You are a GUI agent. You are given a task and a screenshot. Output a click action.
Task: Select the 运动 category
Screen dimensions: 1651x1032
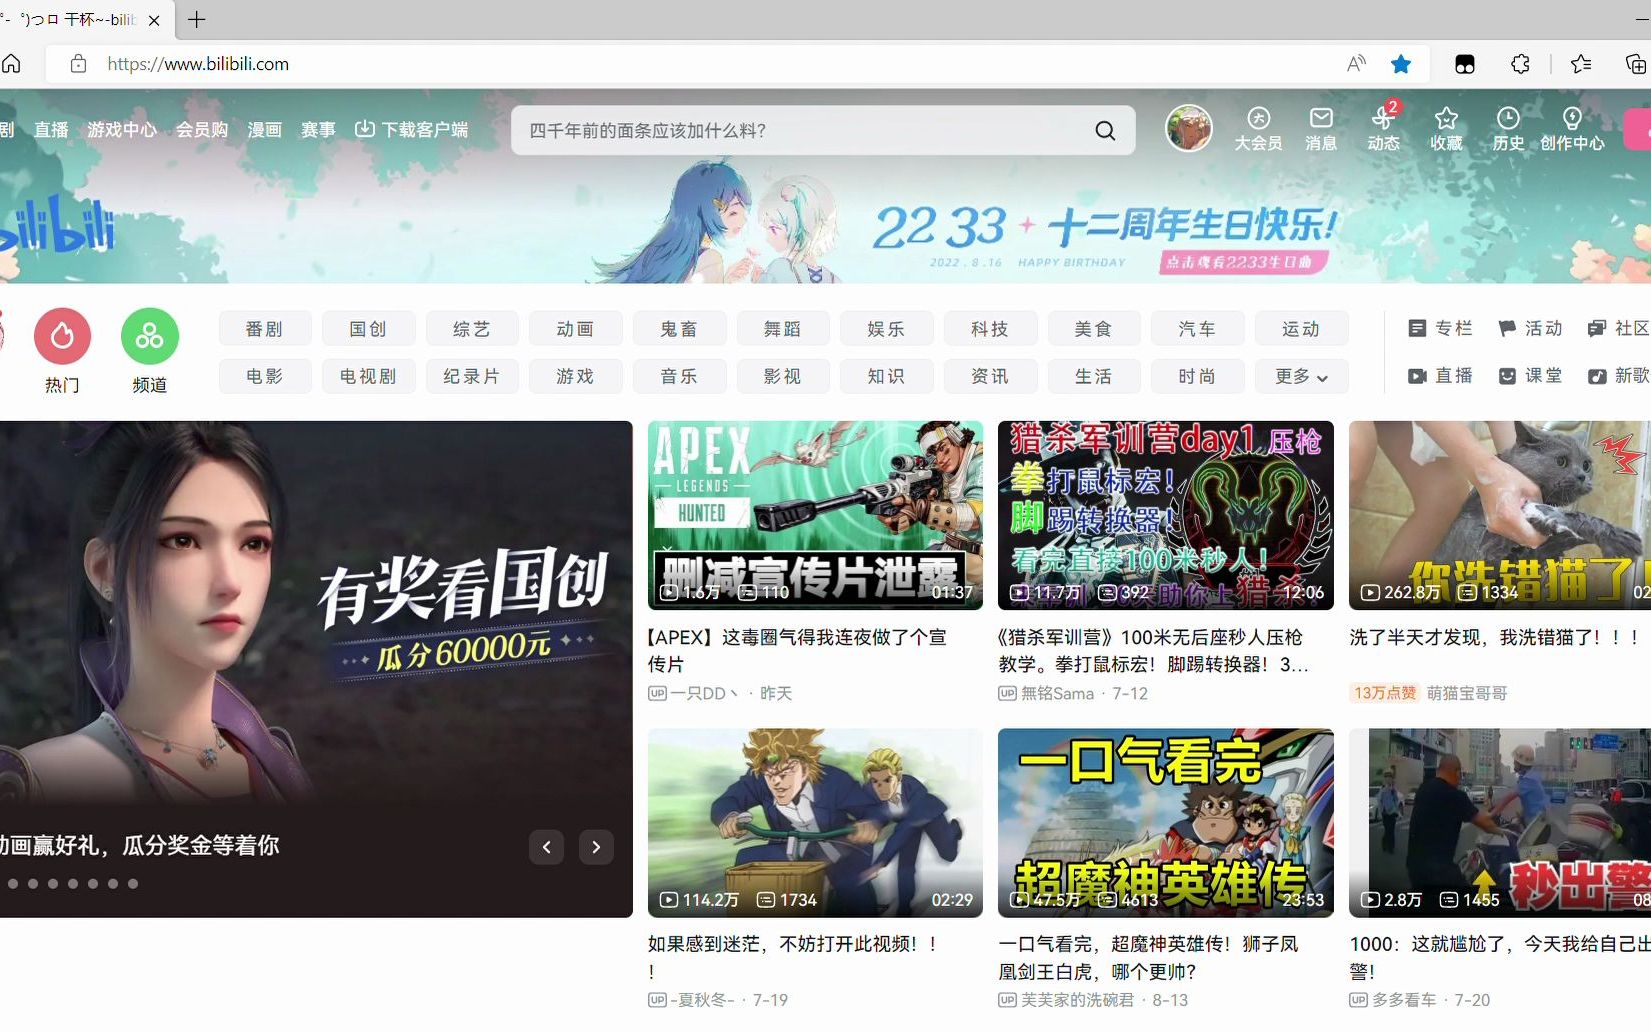click(x=1301, y=329)
